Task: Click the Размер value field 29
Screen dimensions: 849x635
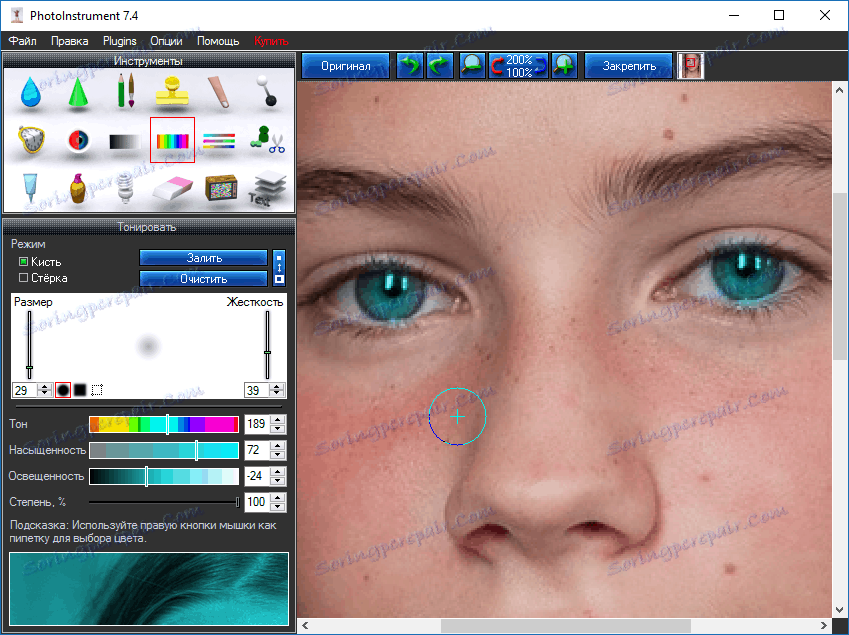Action: (x=25, y=390)
